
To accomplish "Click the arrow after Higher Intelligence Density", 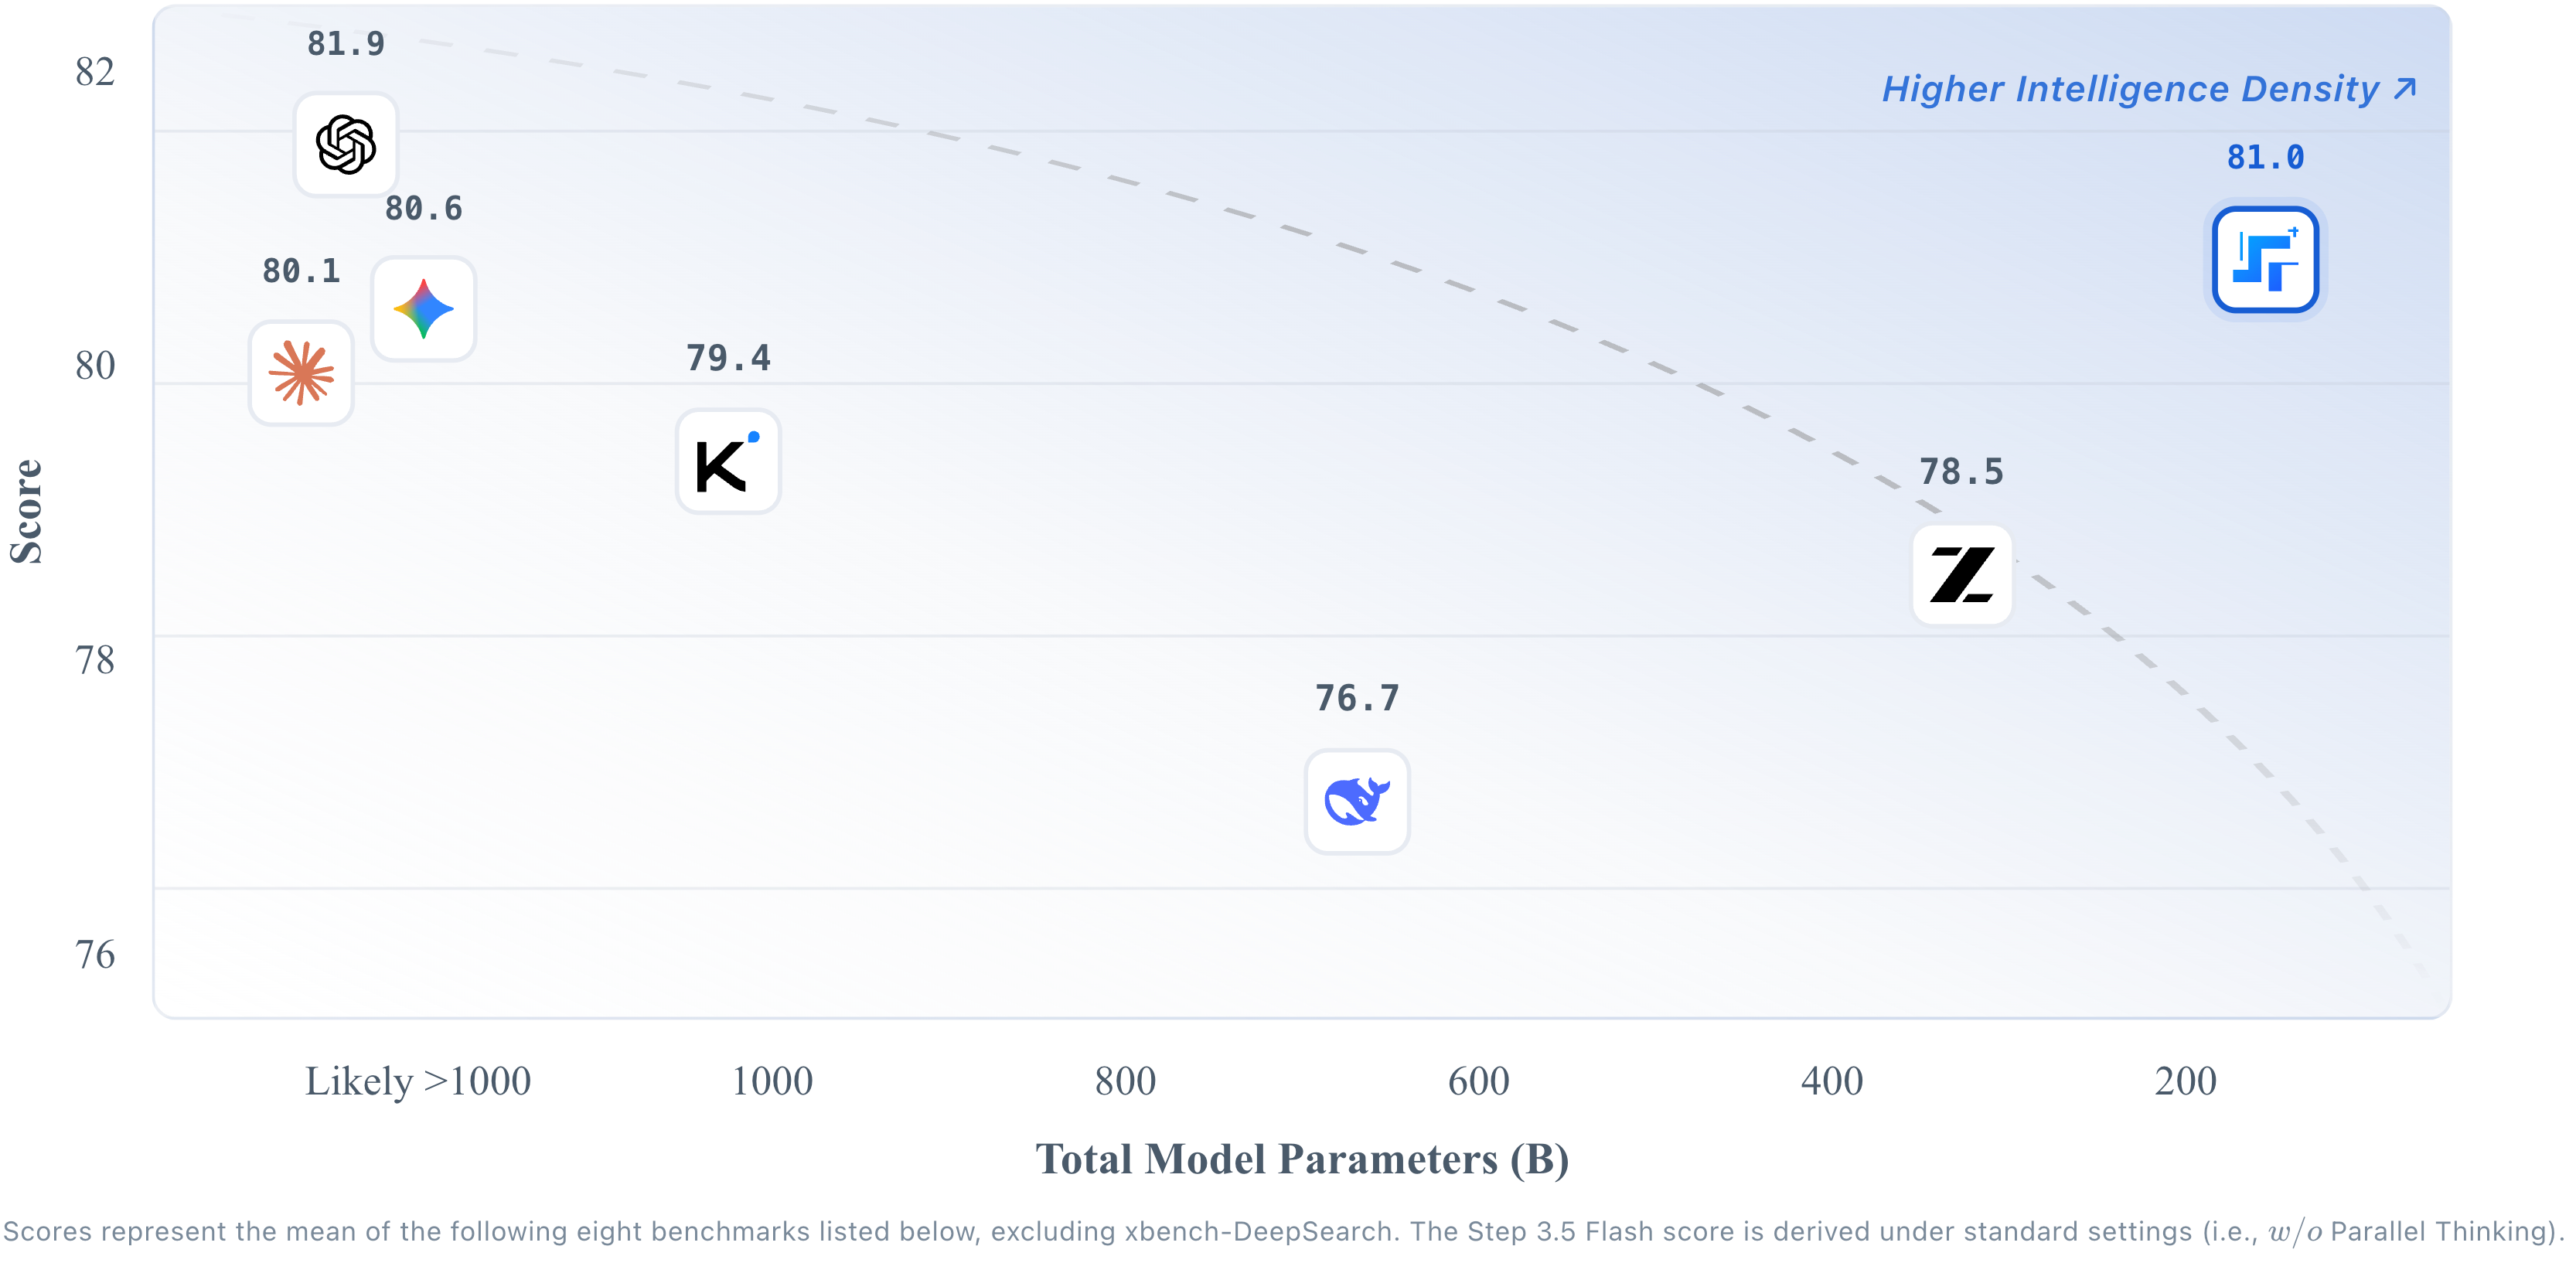I will pos(2406,89).
